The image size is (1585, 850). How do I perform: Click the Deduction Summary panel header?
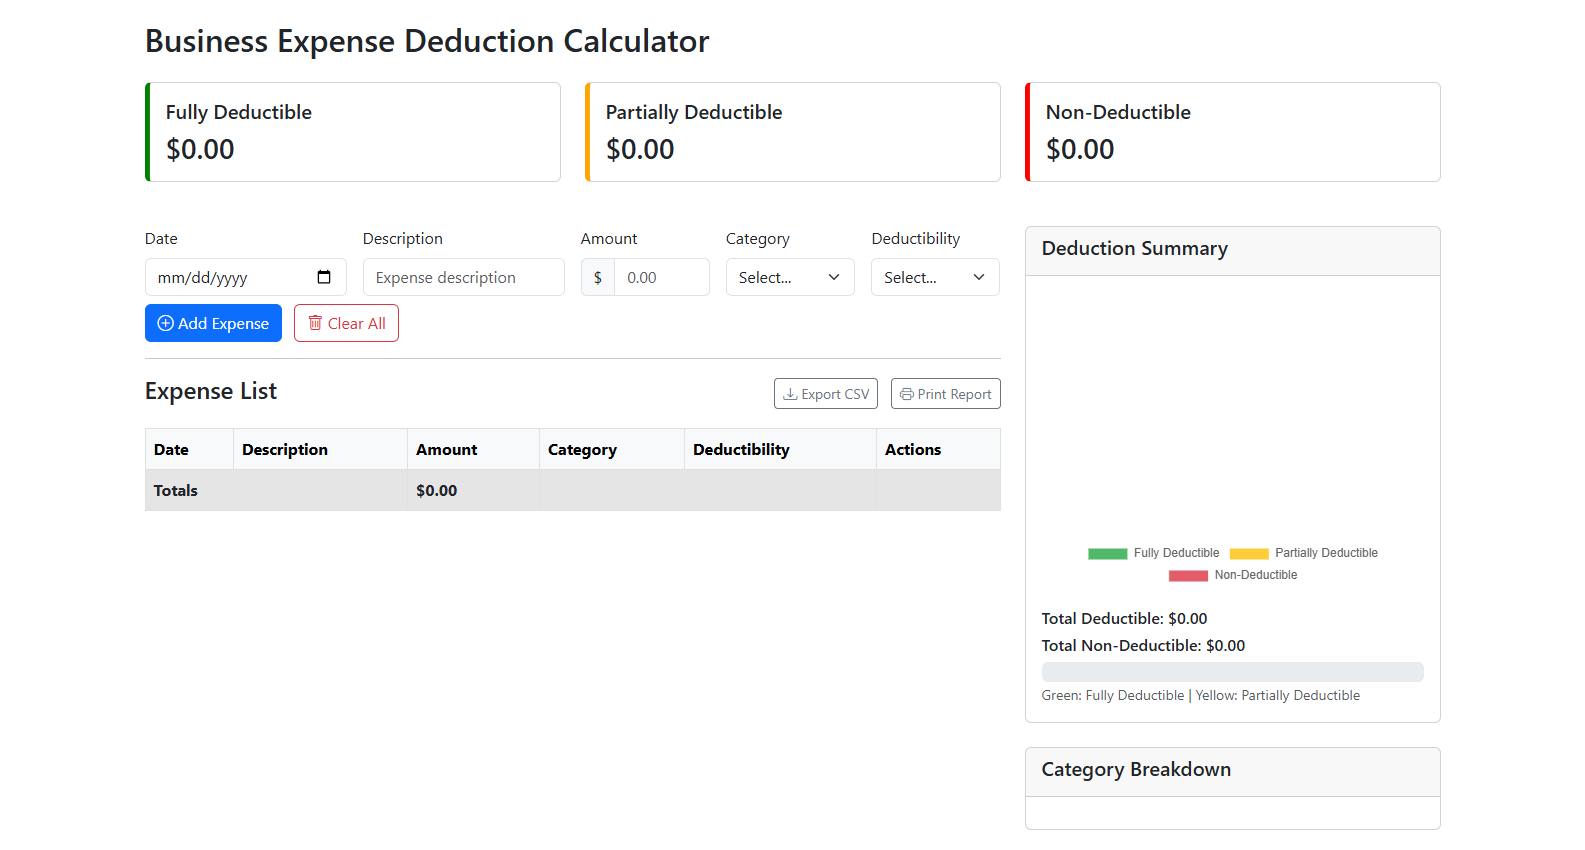[1233, 251]
